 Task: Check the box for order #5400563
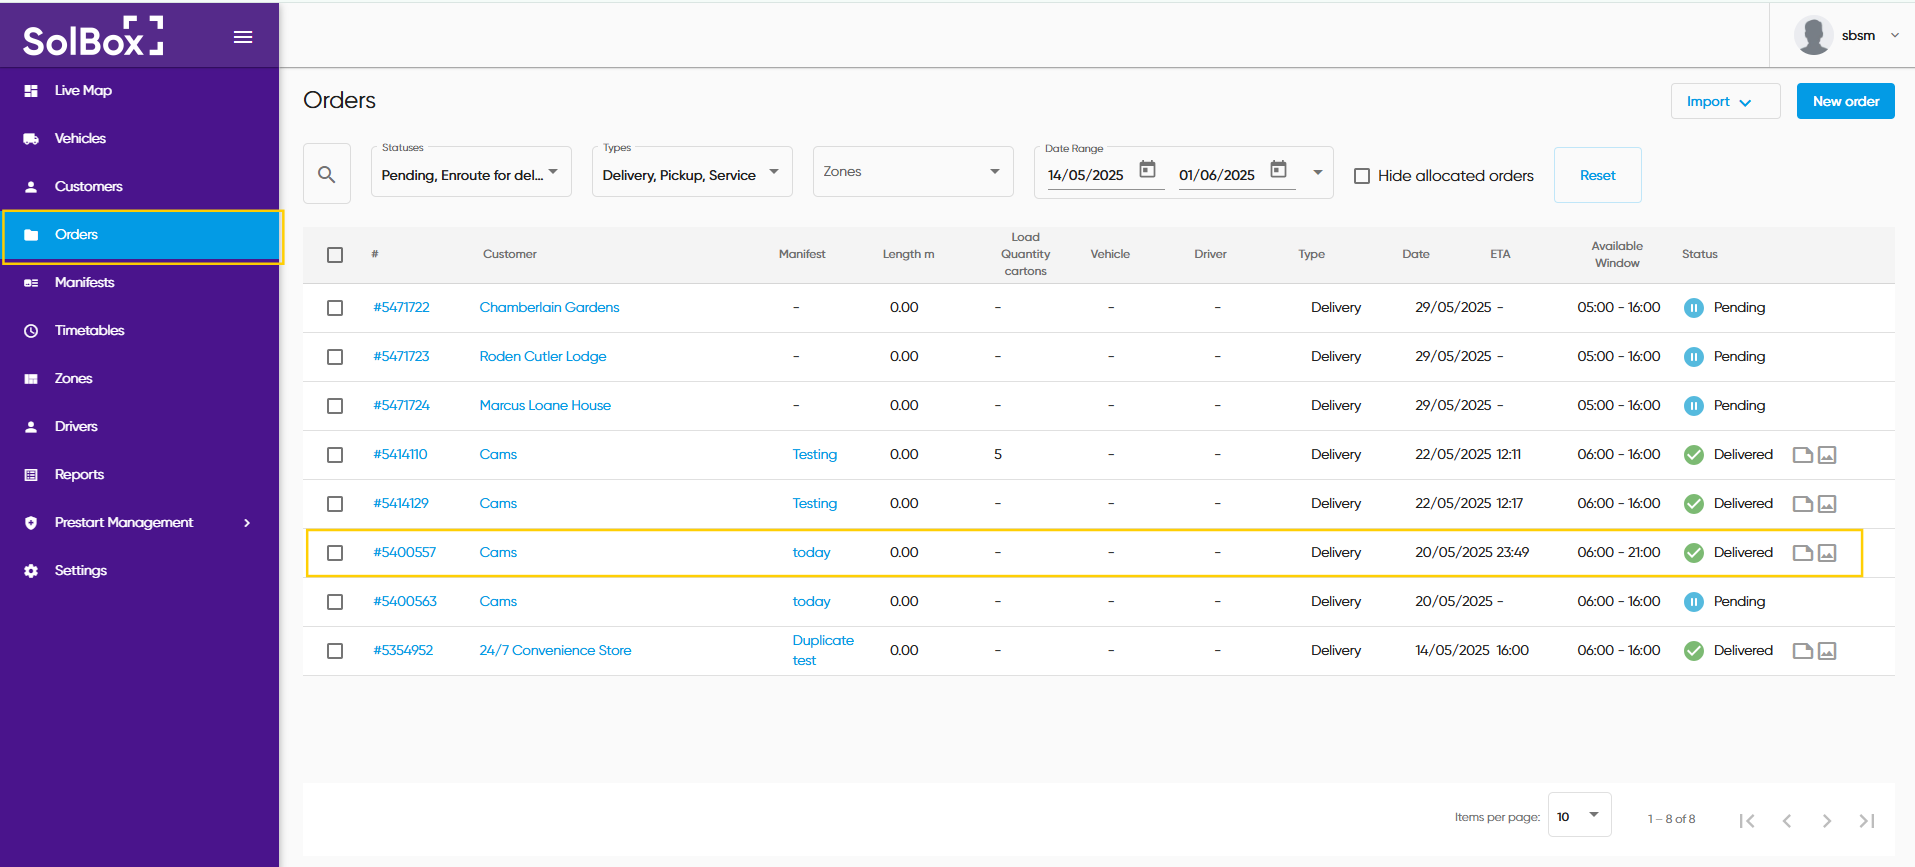335,602
